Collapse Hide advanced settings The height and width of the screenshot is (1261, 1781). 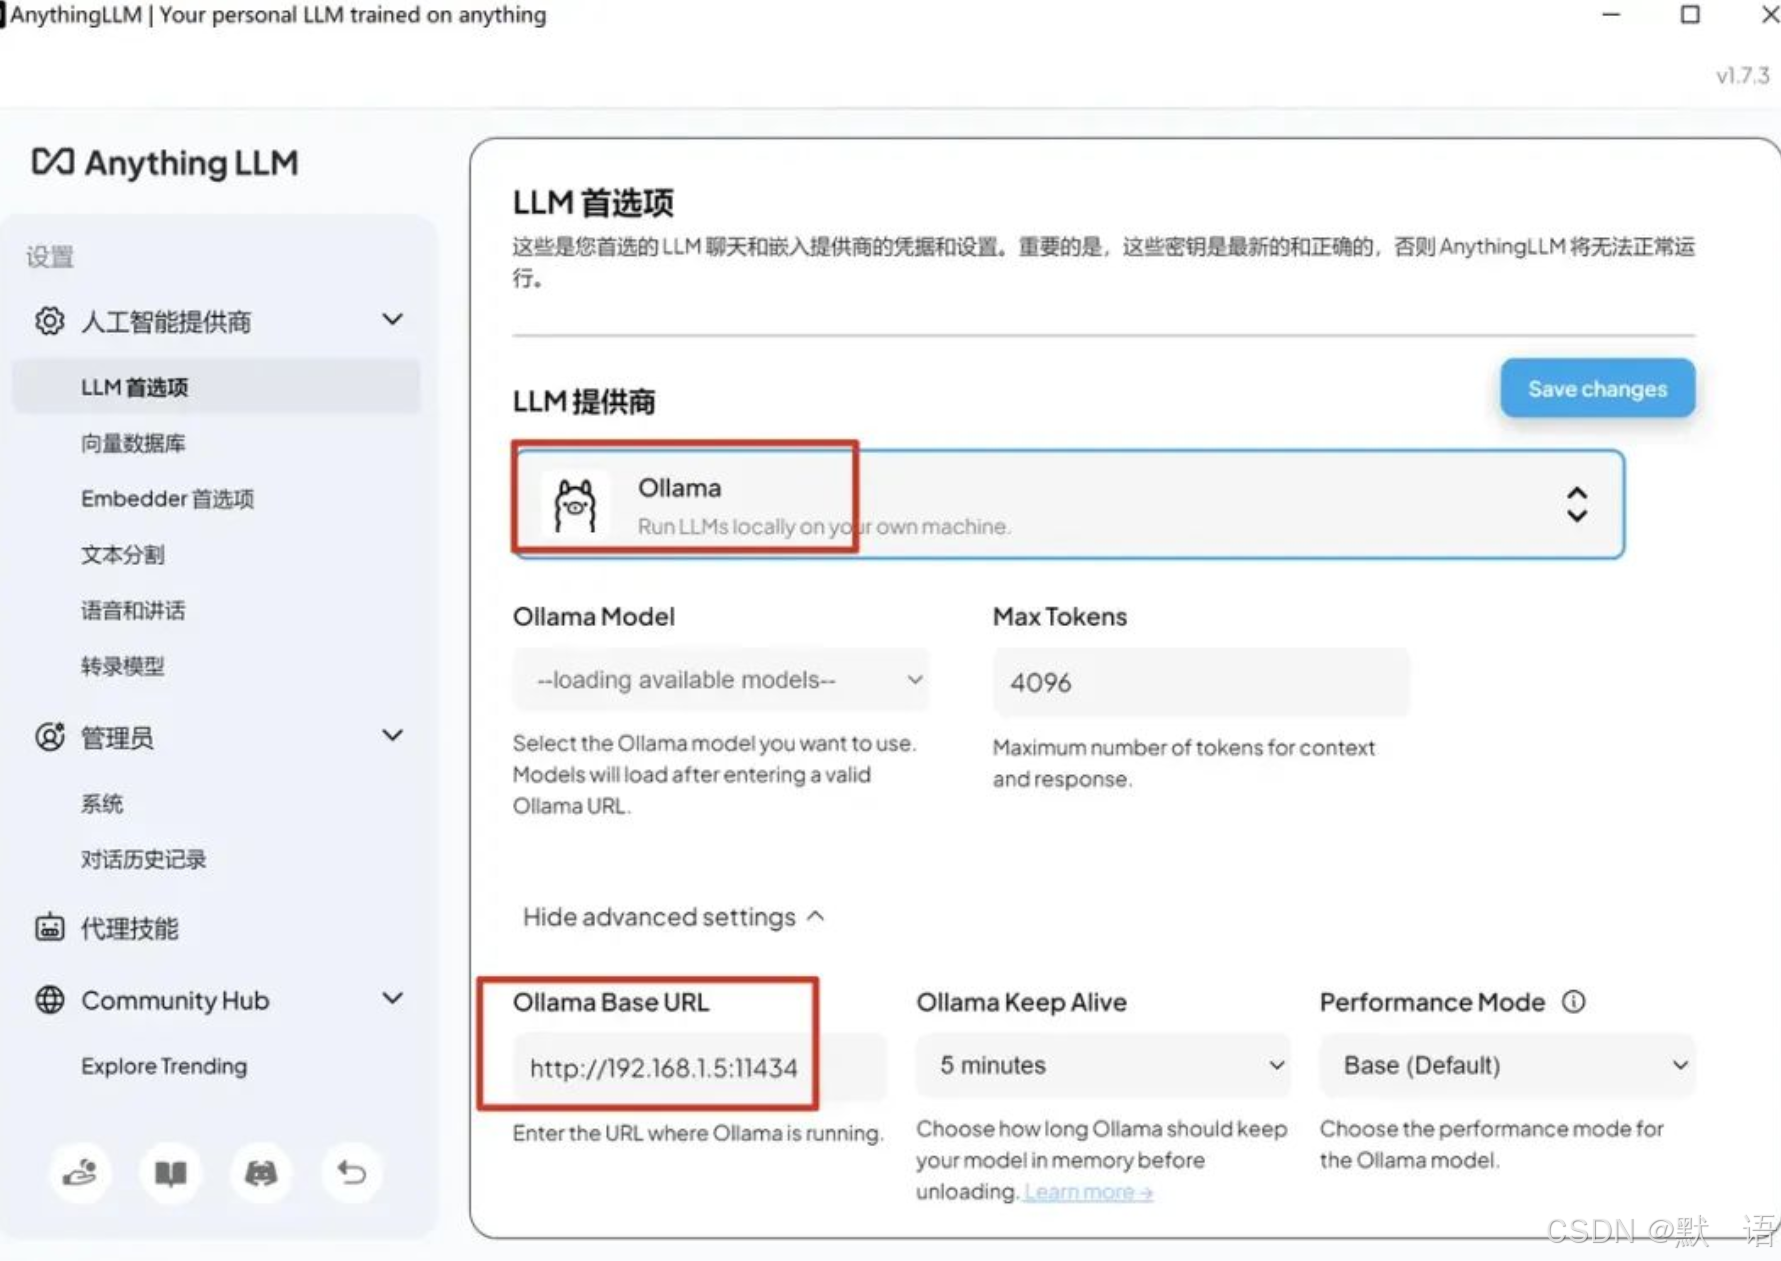point(674,917)
